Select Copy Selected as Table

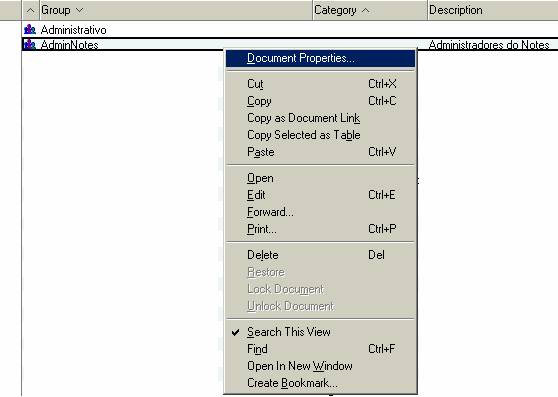[x=320, y=135]
